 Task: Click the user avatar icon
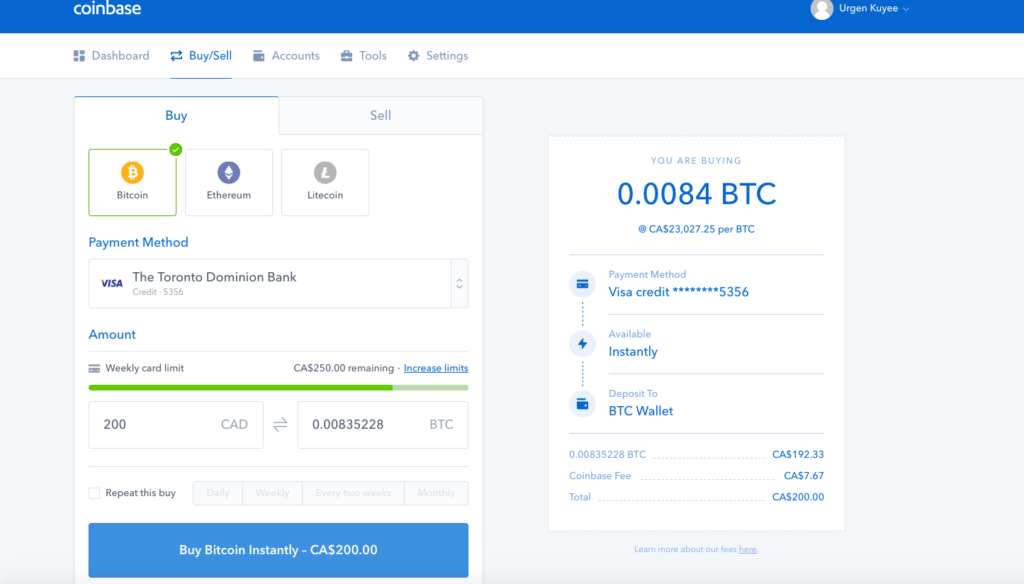coord(822,9)
